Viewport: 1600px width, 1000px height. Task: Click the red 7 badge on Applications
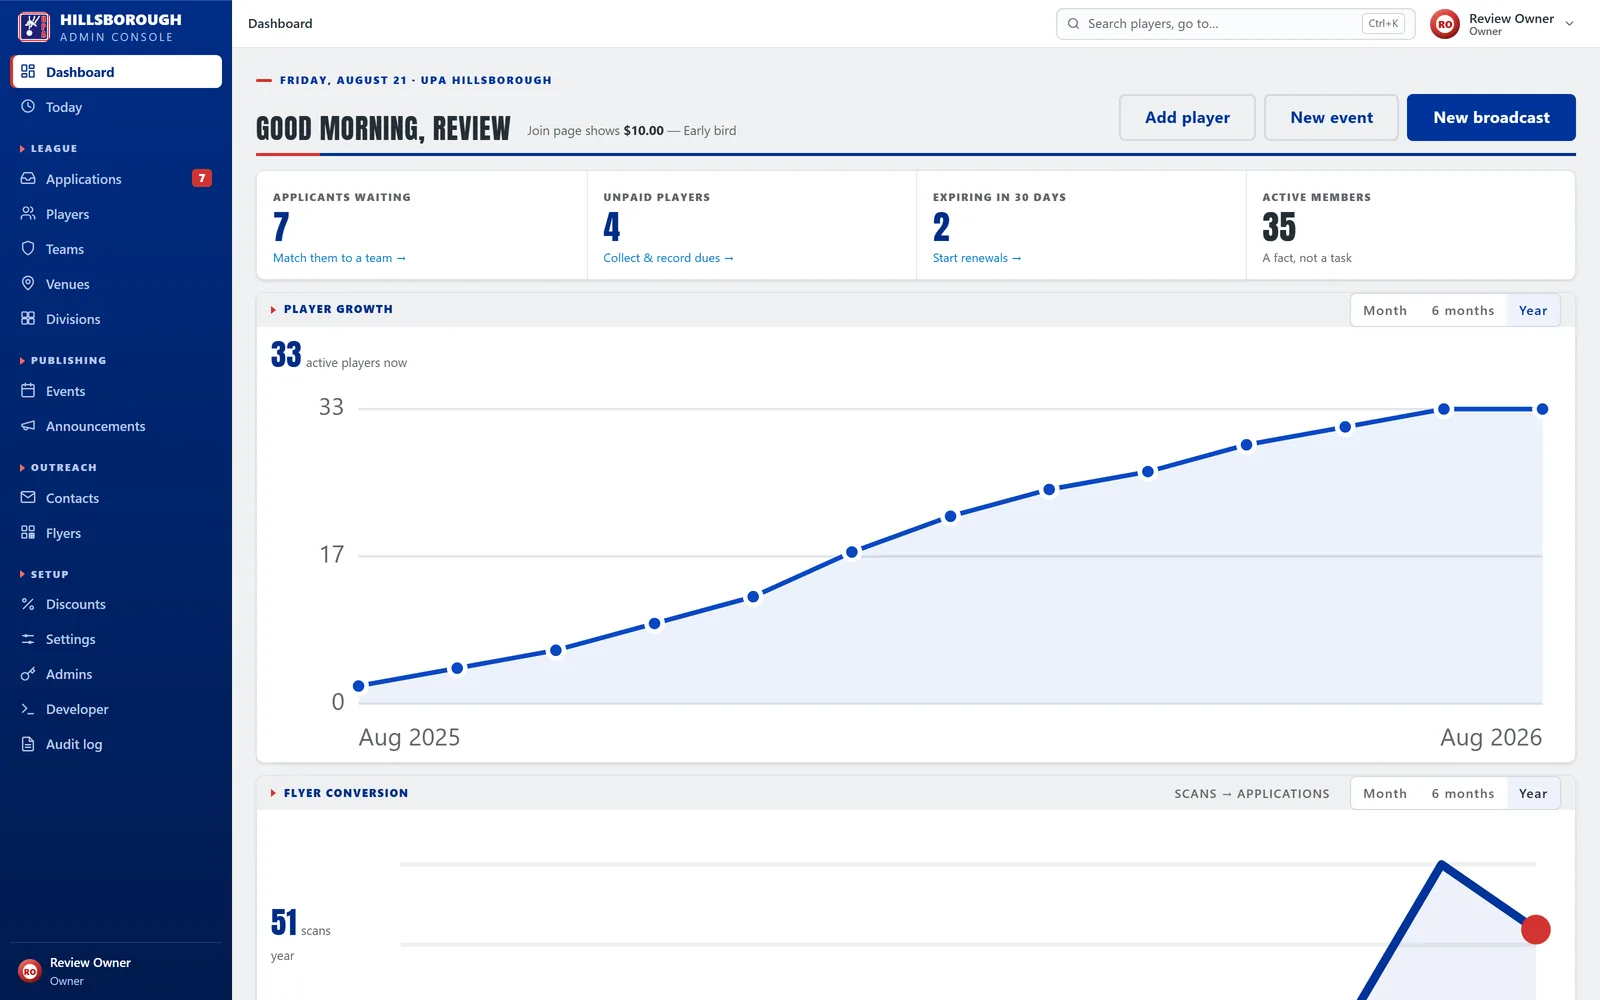coord(202,178)
